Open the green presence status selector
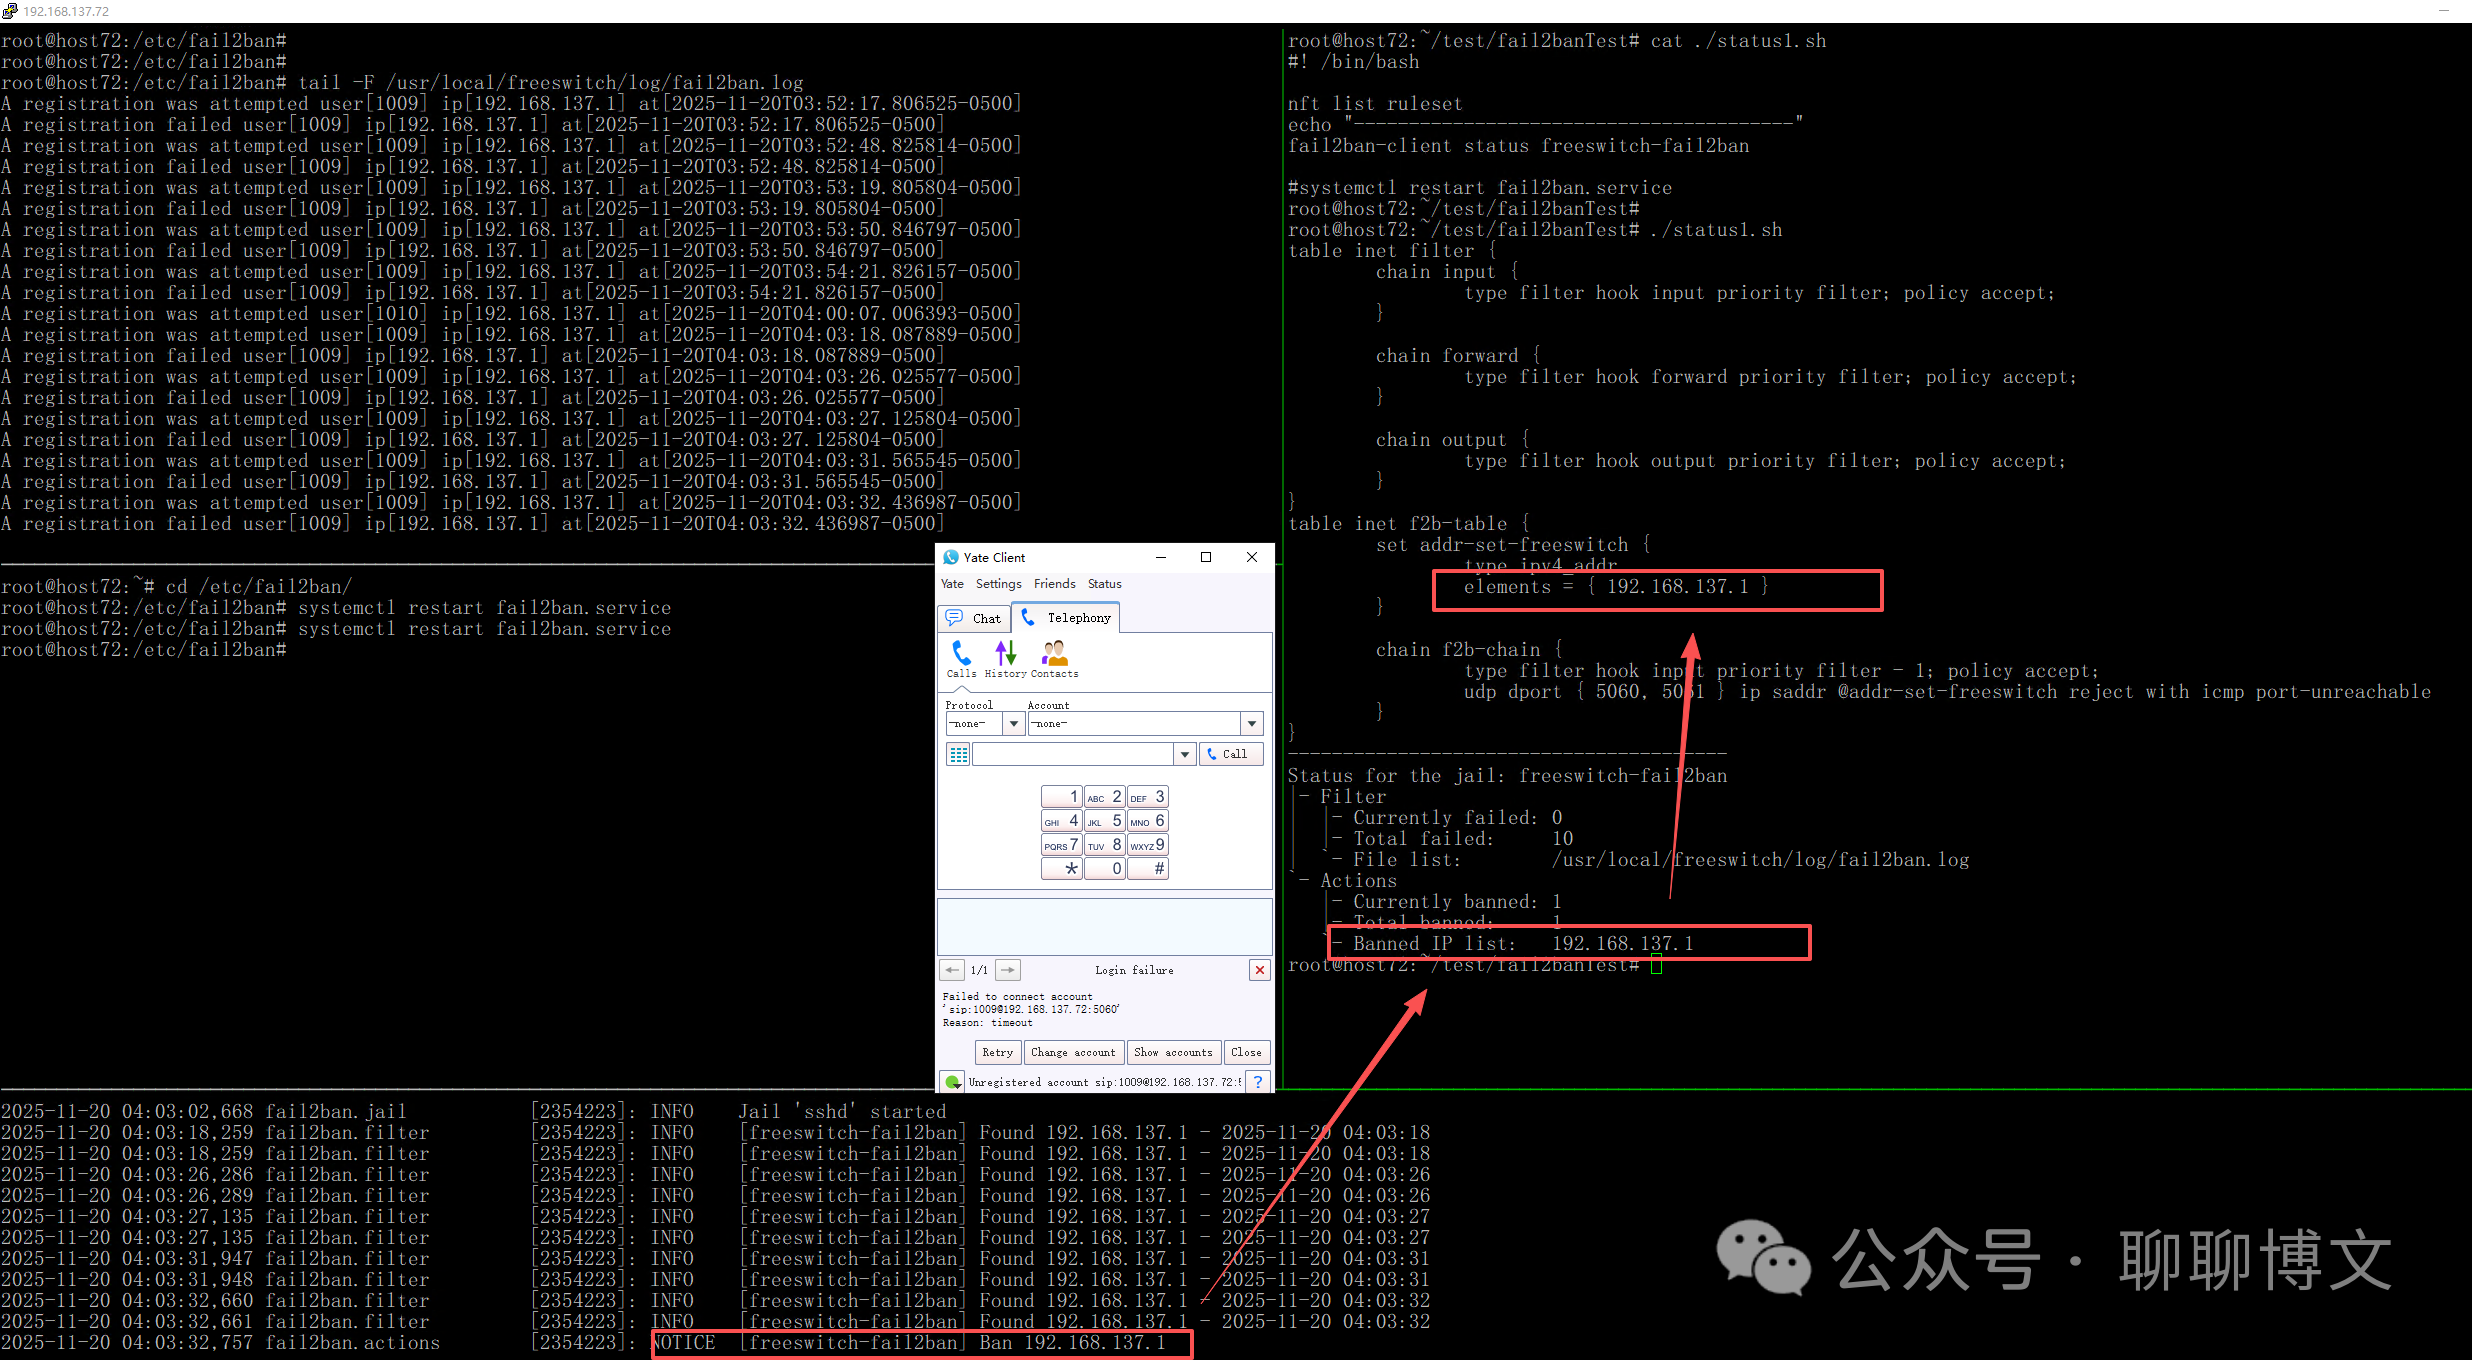 (952, 1081)
